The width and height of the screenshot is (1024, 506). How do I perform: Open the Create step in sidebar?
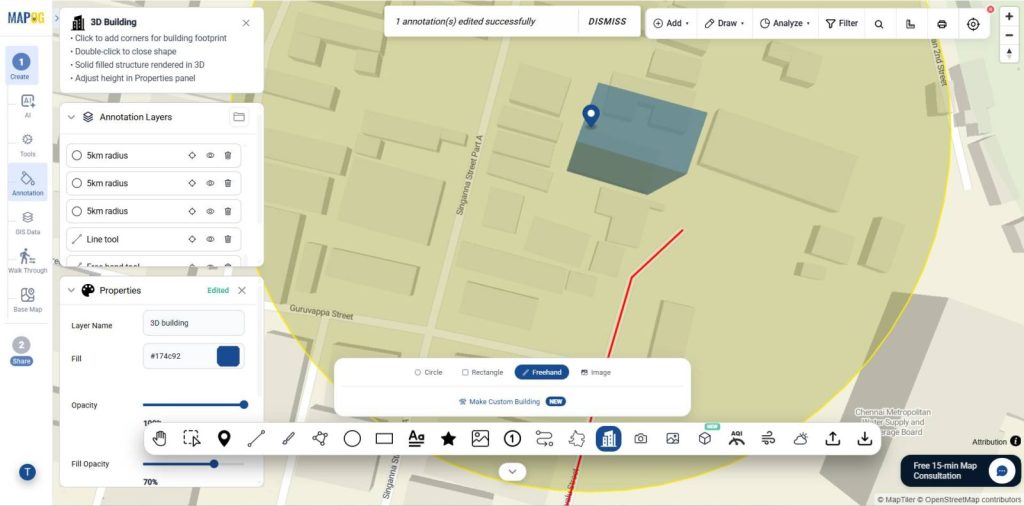point(20,66)
